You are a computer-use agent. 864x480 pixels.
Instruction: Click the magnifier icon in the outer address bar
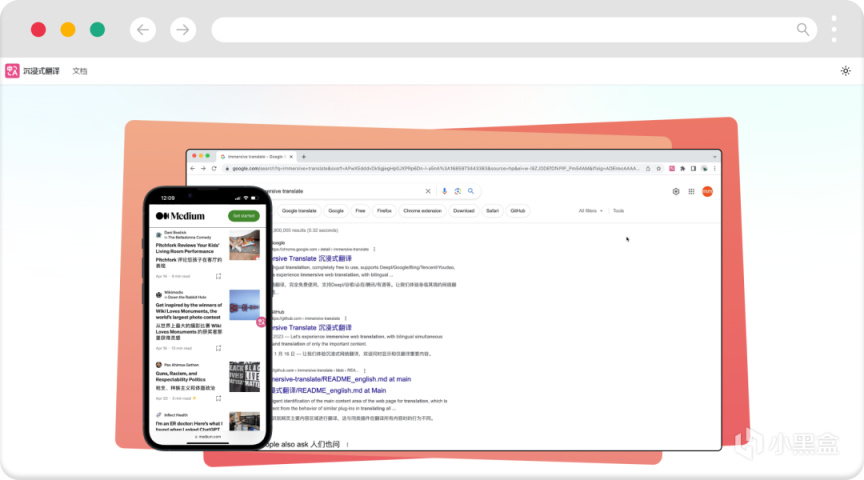coord(803,29)
